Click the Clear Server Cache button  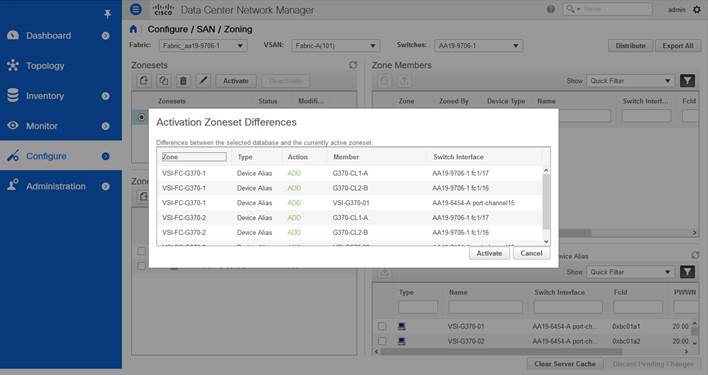565,364
